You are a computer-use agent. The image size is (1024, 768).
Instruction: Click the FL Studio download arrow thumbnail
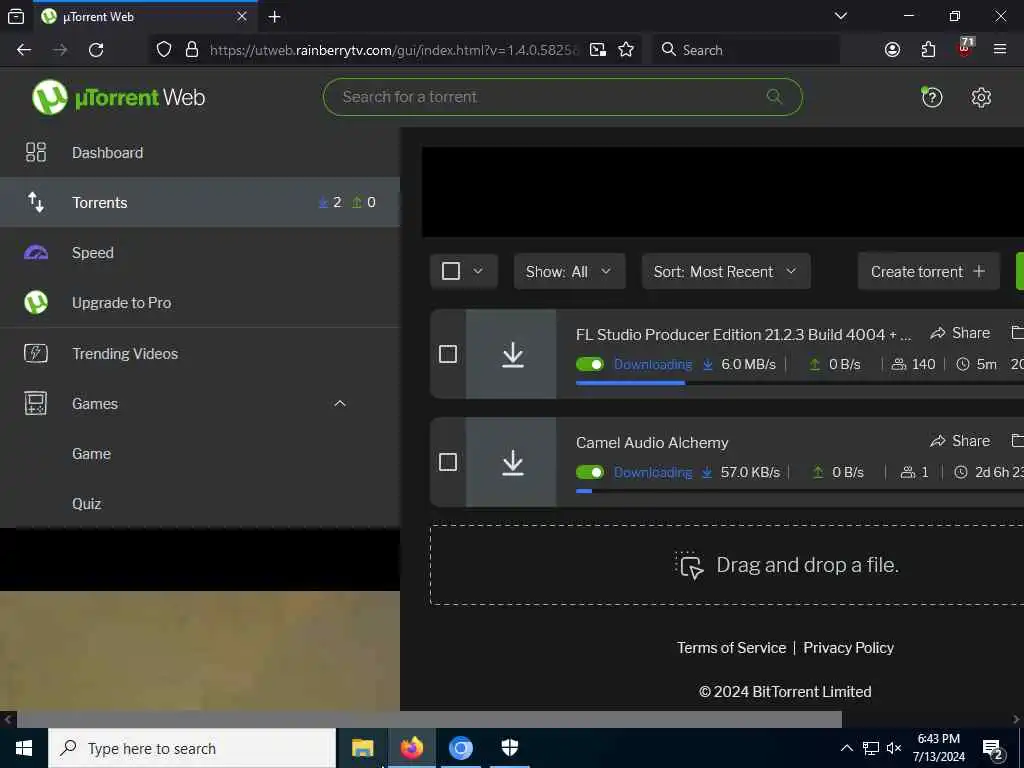(x=513, y=355)
